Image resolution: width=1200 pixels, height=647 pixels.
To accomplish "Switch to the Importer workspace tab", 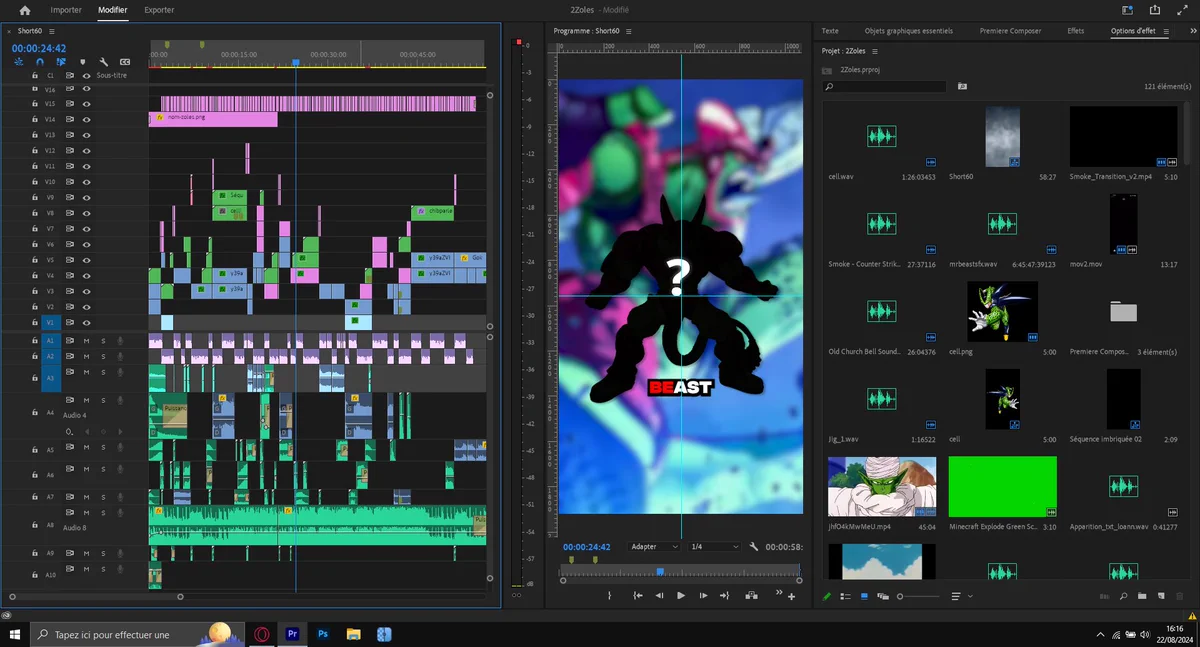I will tap(66, 10).
